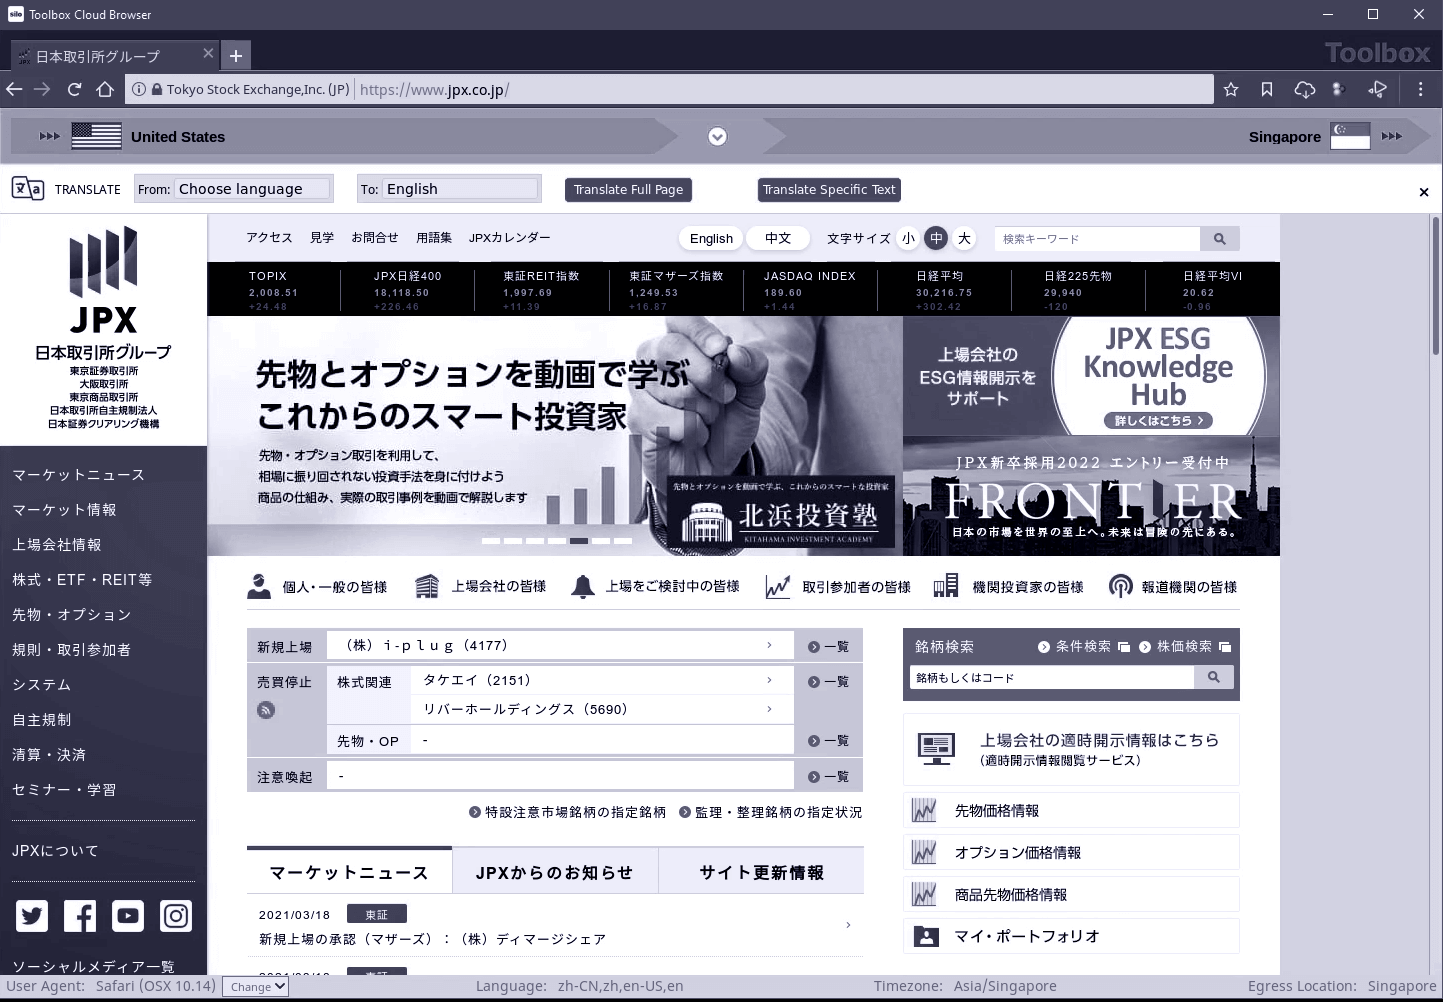Submit site search magnifier icon
Screen dimensions: 1443x1002
click(1219, 239)
